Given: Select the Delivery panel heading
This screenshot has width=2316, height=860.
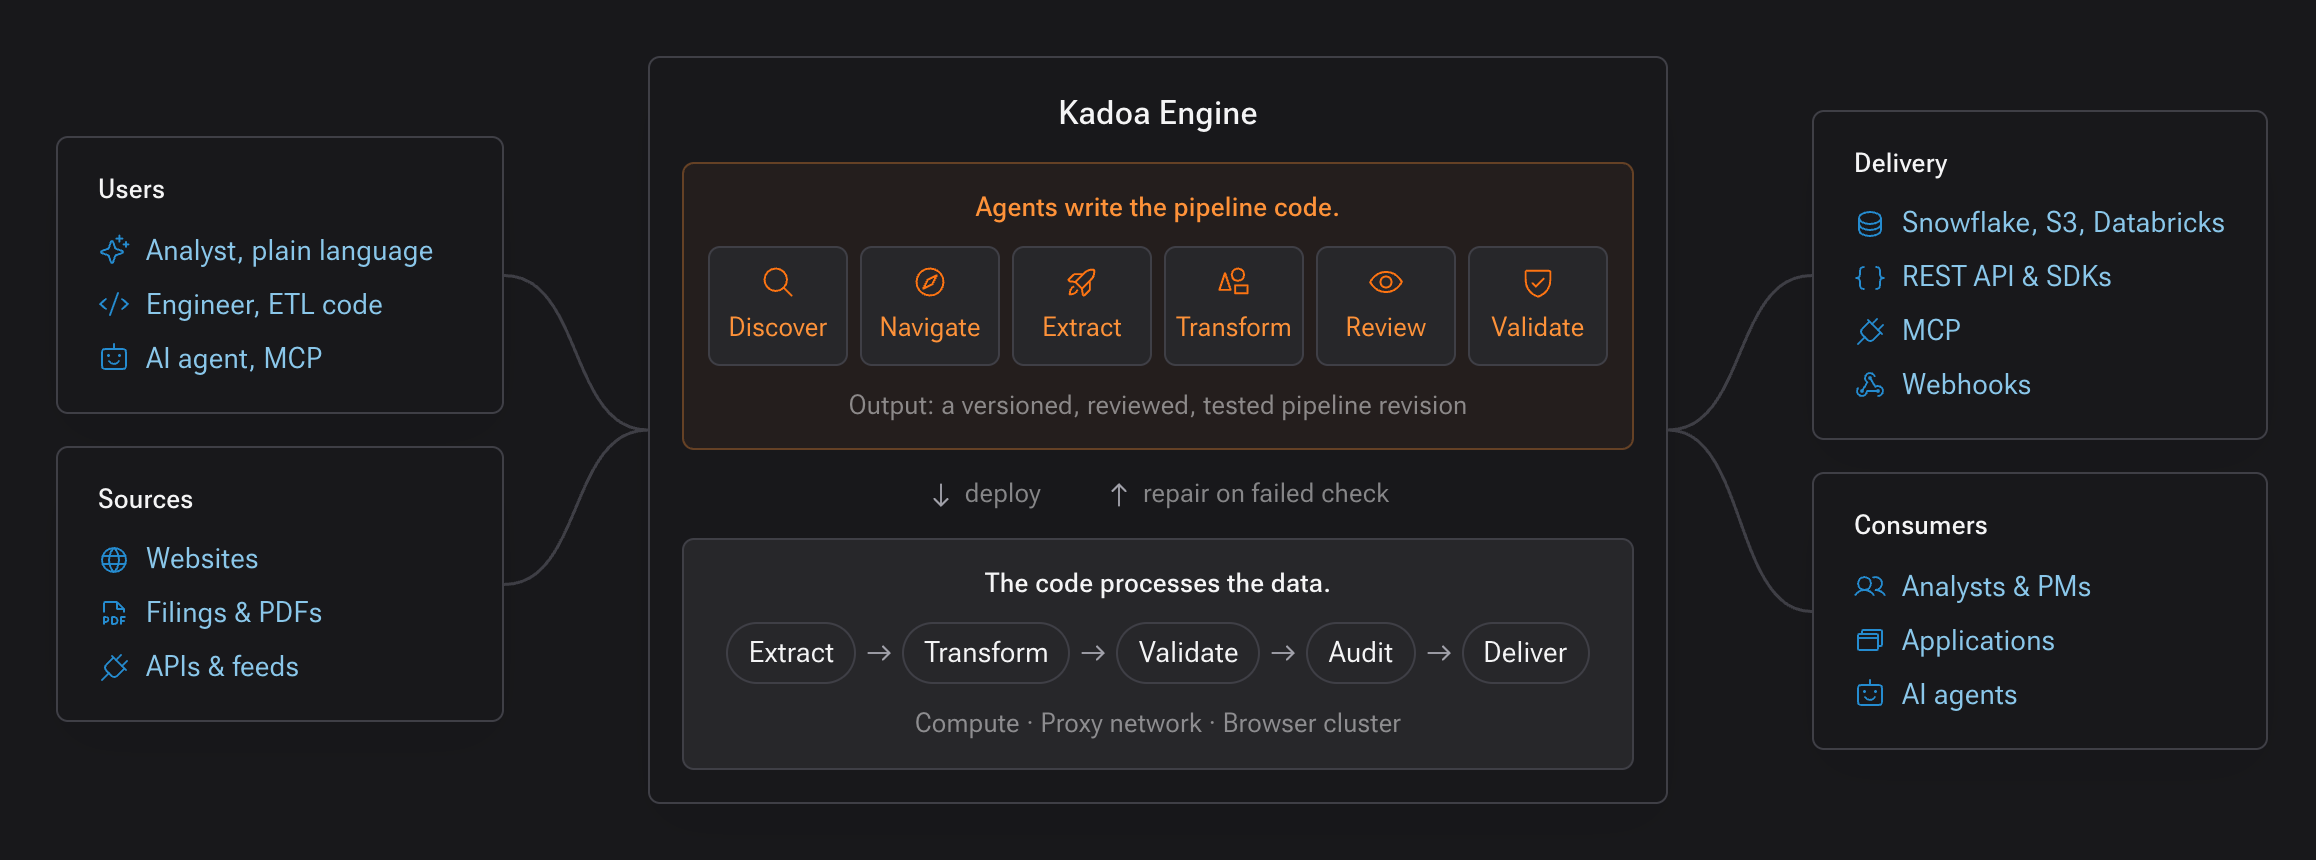Looking at the screenshot, I should pyautogui.click(x=1900, y=164).
